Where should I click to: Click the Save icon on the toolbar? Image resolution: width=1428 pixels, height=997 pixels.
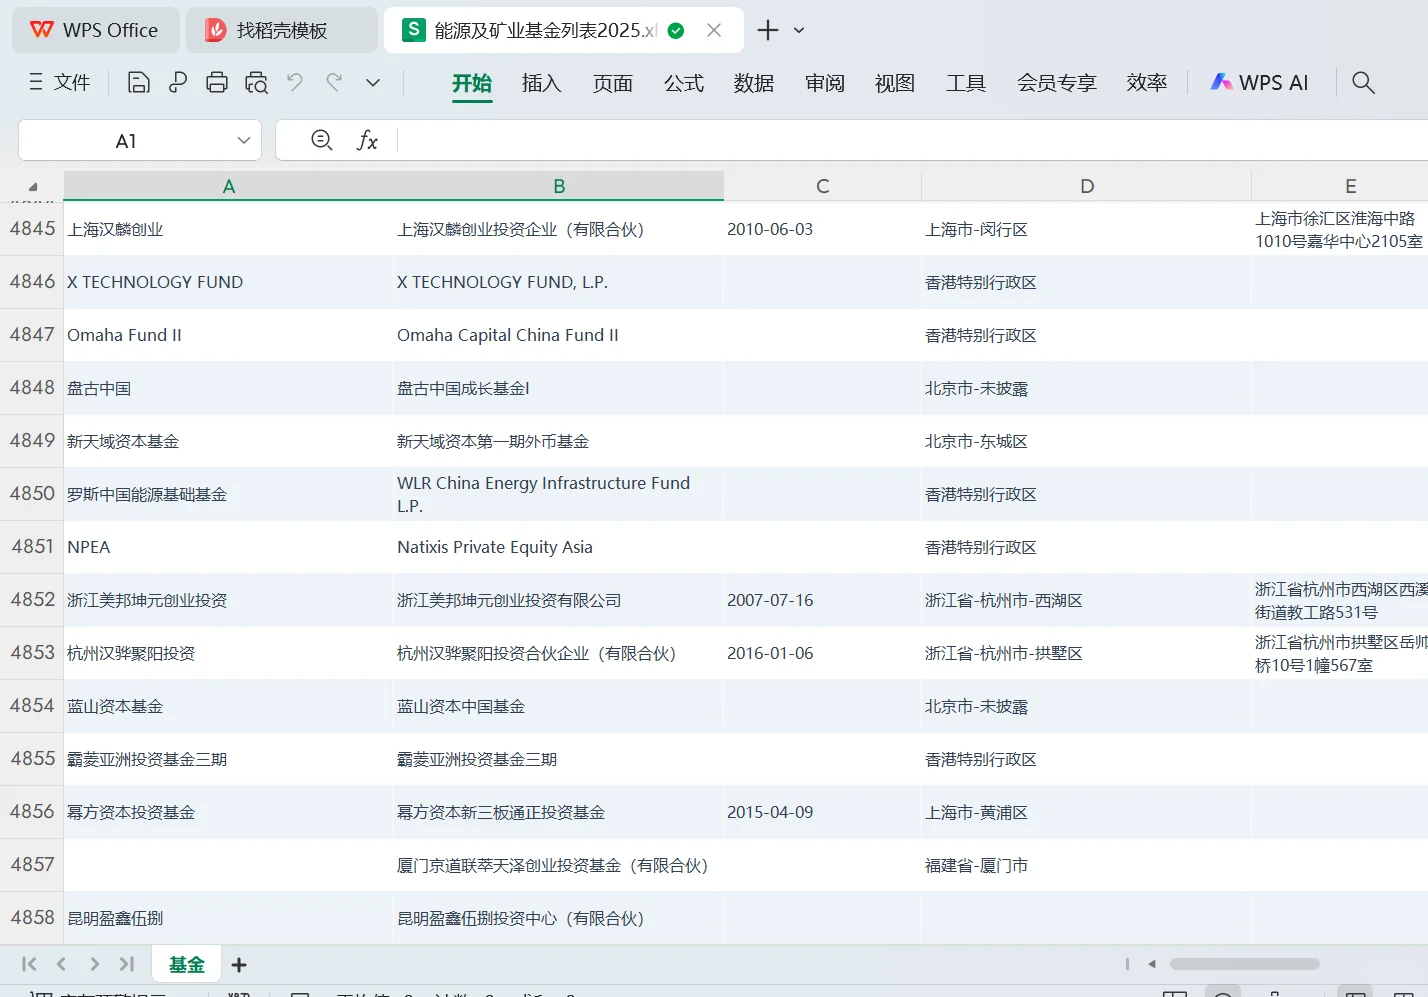pos(138,83)
